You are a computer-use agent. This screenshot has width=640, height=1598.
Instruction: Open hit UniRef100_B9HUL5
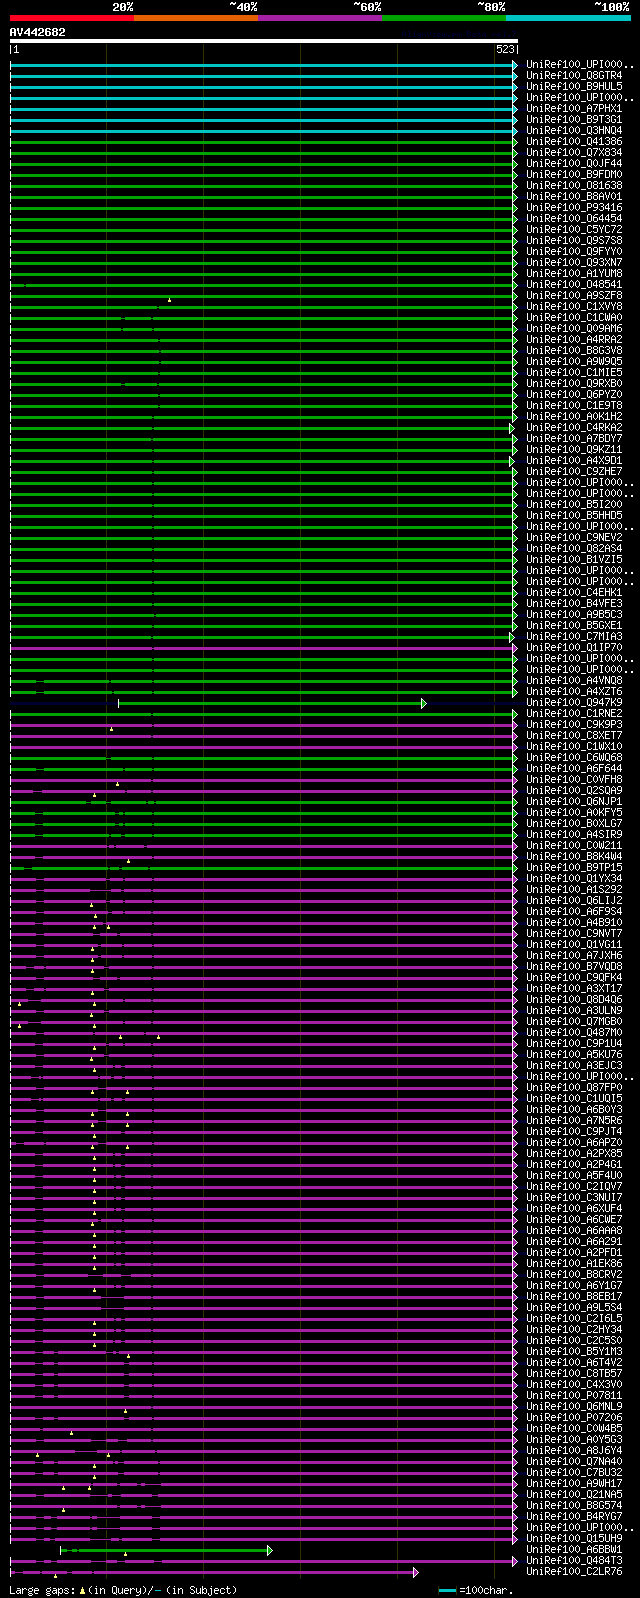click(574, 87)
